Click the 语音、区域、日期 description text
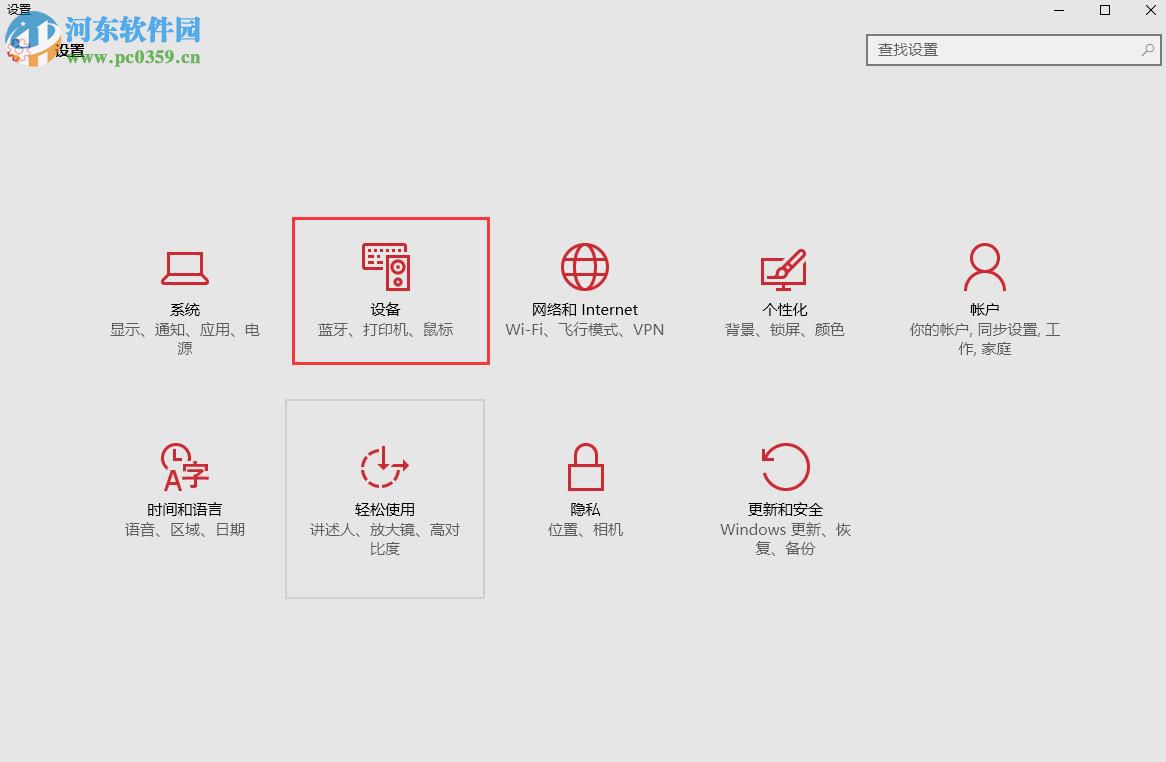The image size is (1166, 762). pyautogui.click(x=184, y=529)
